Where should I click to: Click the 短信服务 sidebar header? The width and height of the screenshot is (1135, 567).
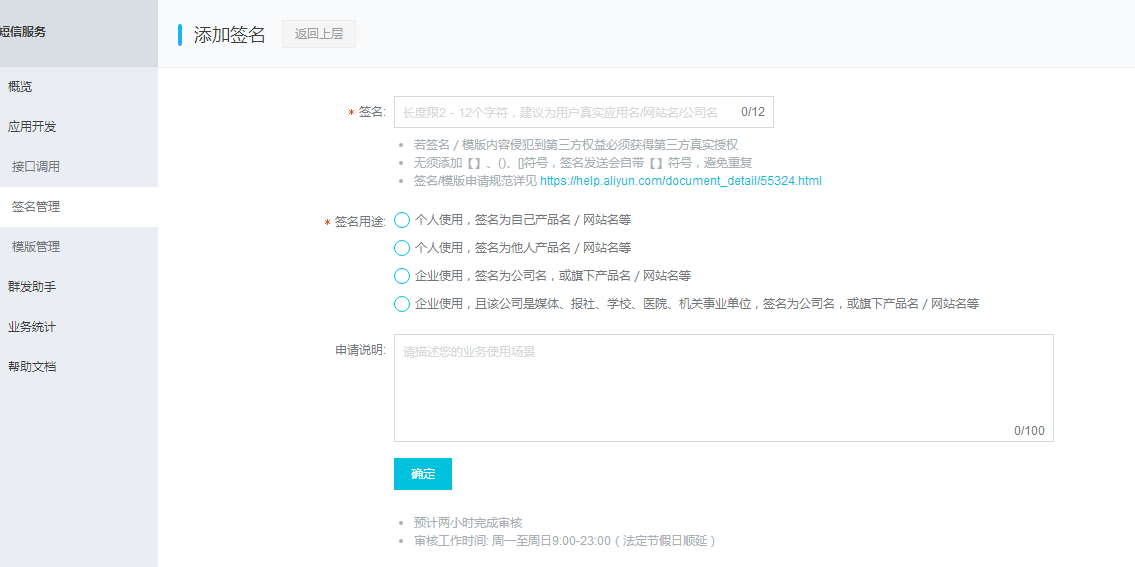point(24,32)
